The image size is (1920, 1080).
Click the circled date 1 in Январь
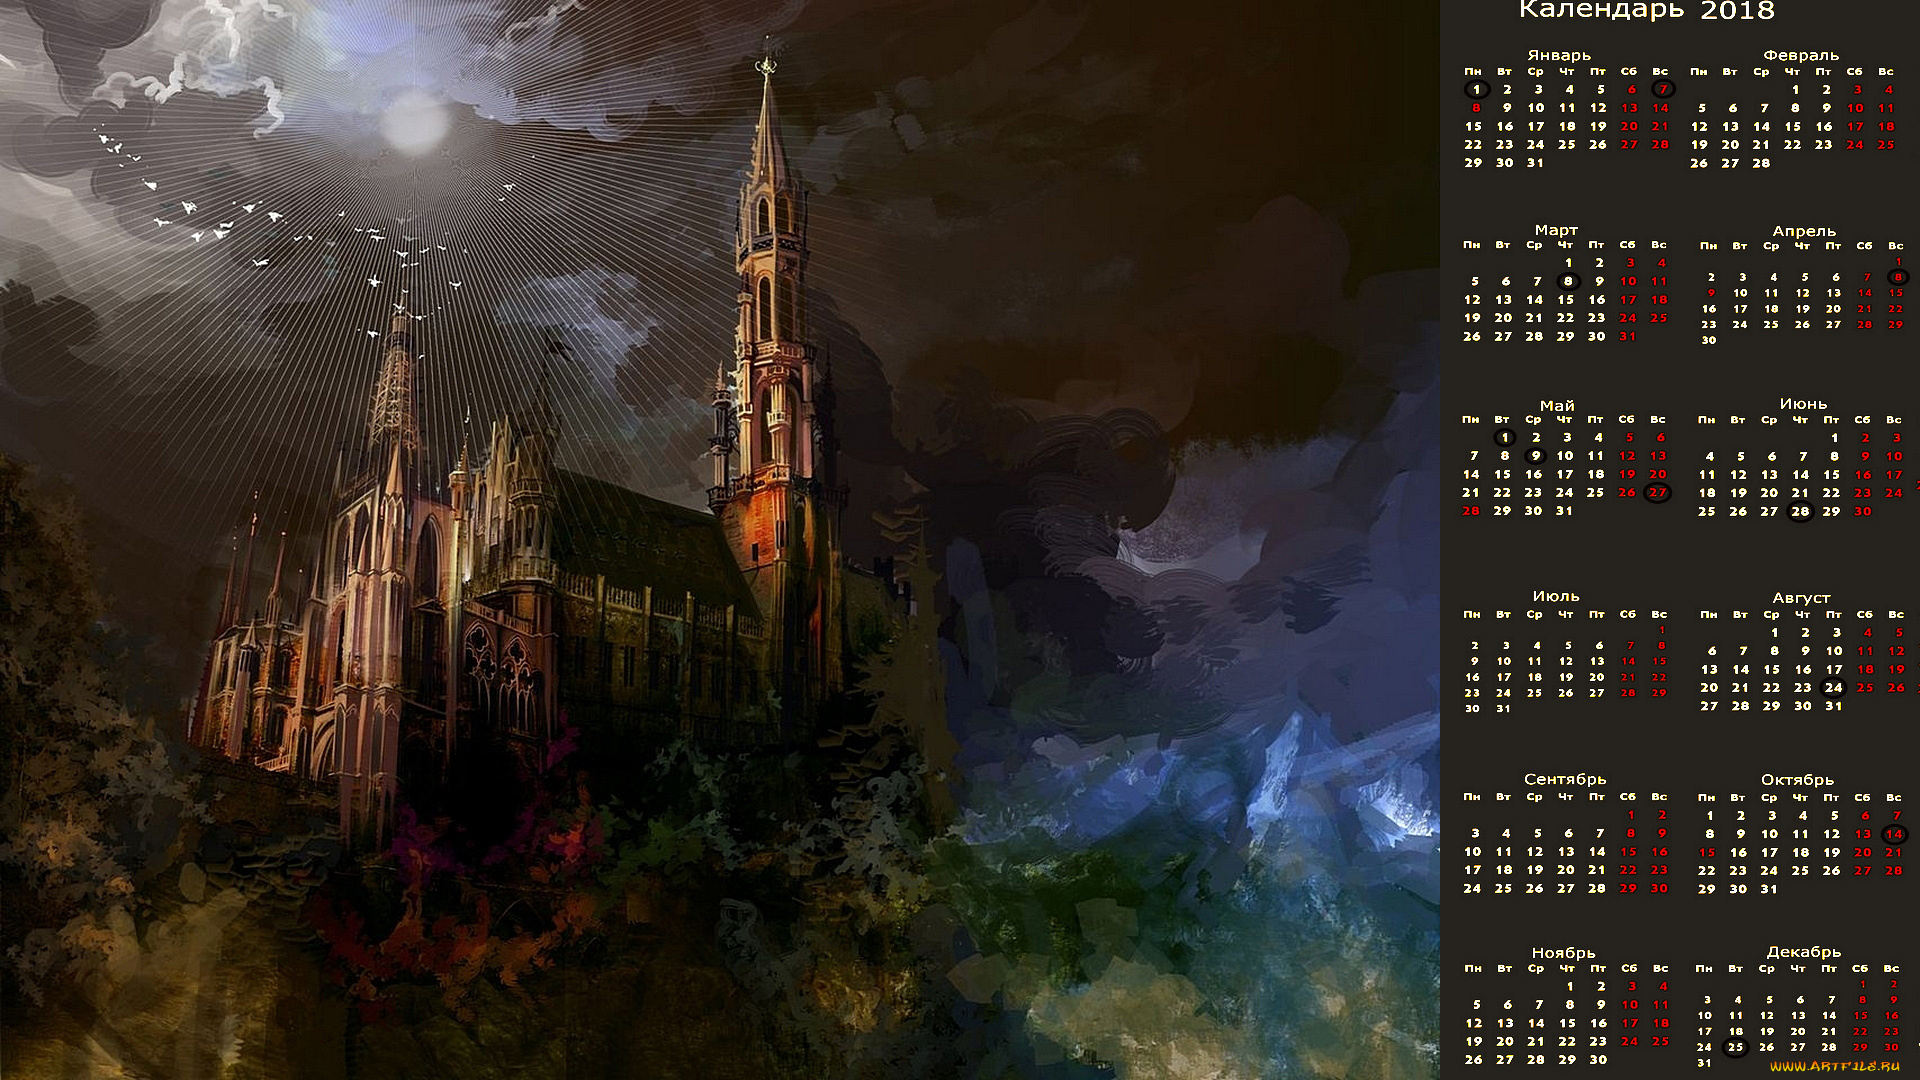click(1476, 89)
